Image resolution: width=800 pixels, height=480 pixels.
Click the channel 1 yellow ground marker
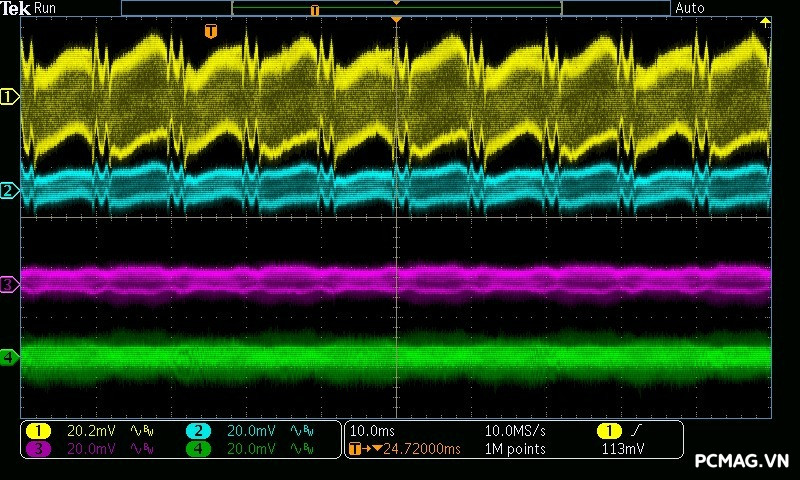(x=9, y=97)
